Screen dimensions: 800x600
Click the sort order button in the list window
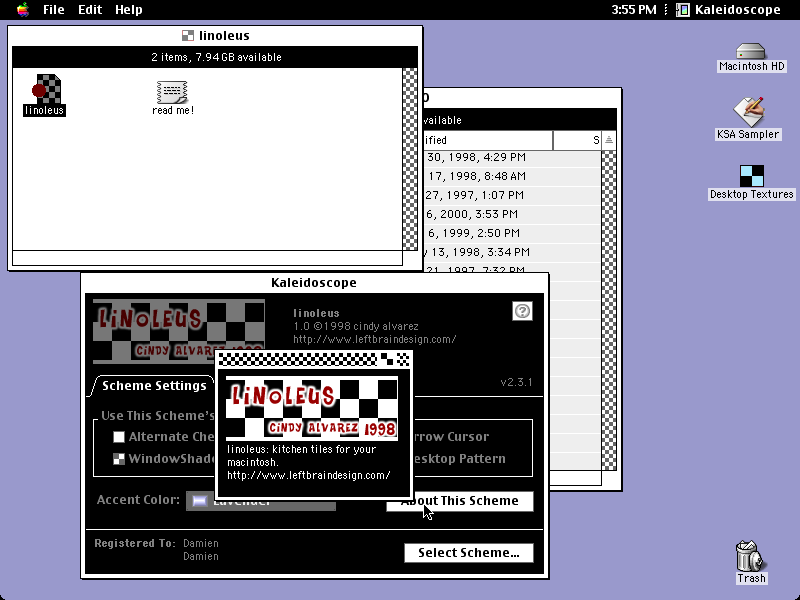point(609,140)
